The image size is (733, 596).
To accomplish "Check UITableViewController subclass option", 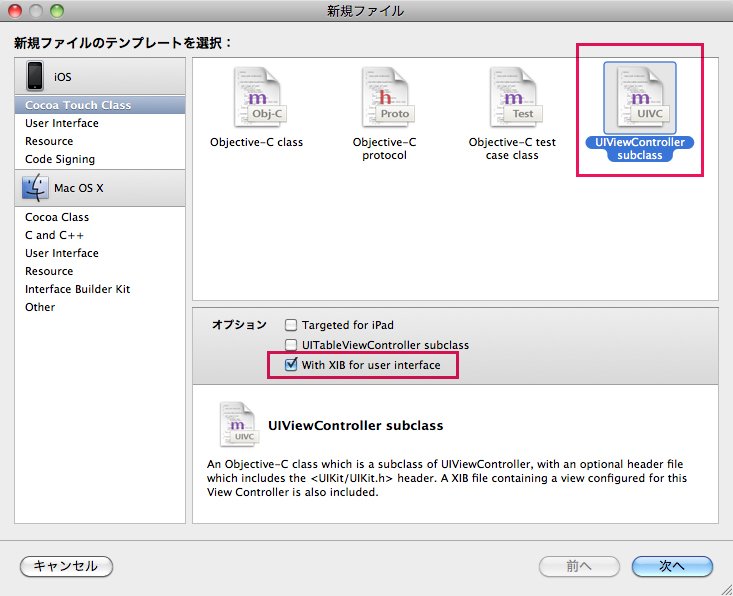I will pos(291,345).
